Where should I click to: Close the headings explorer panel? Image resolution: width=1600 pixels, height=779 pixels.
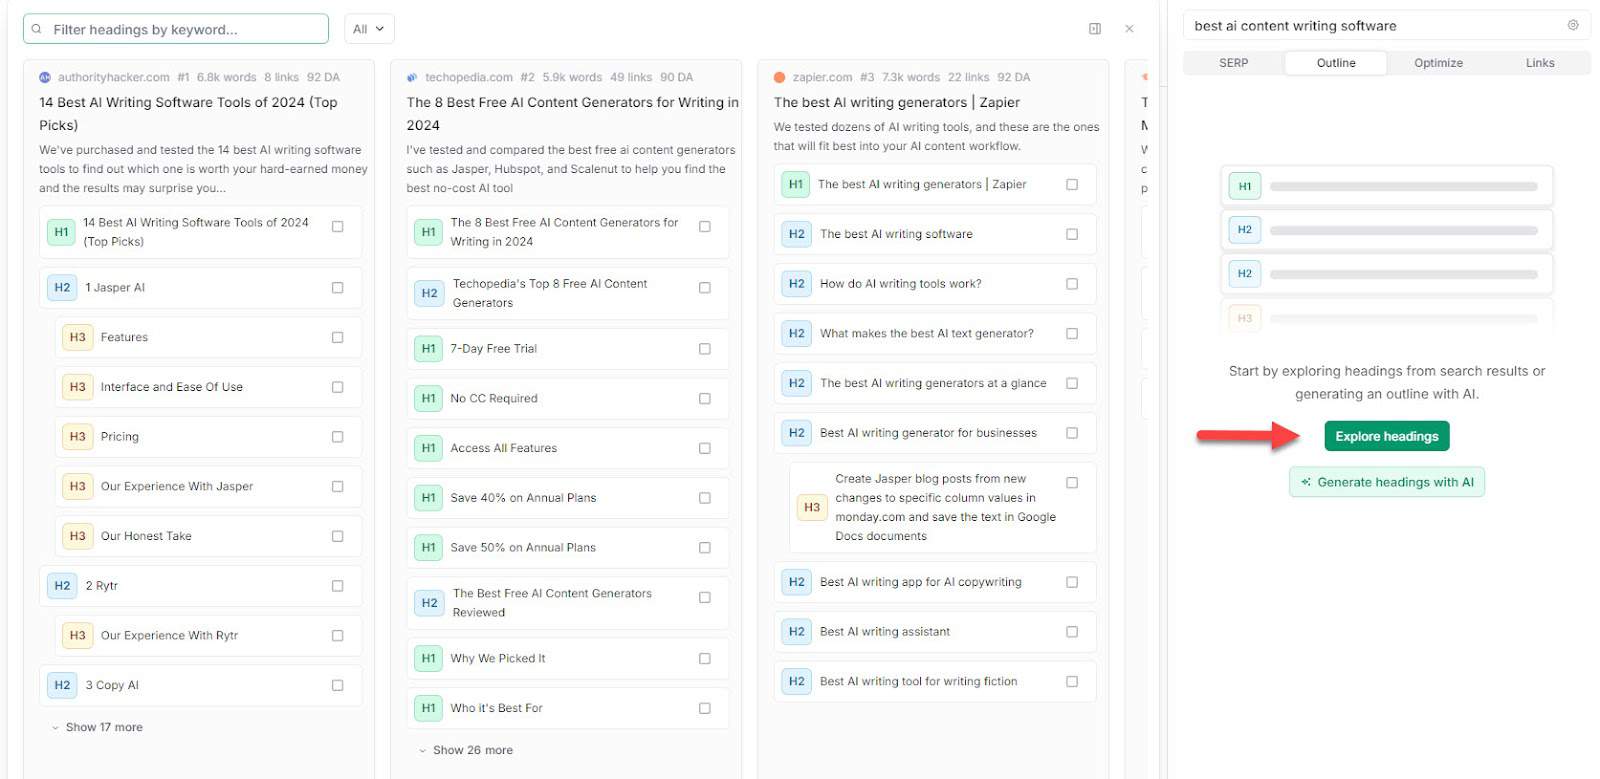1129,29
